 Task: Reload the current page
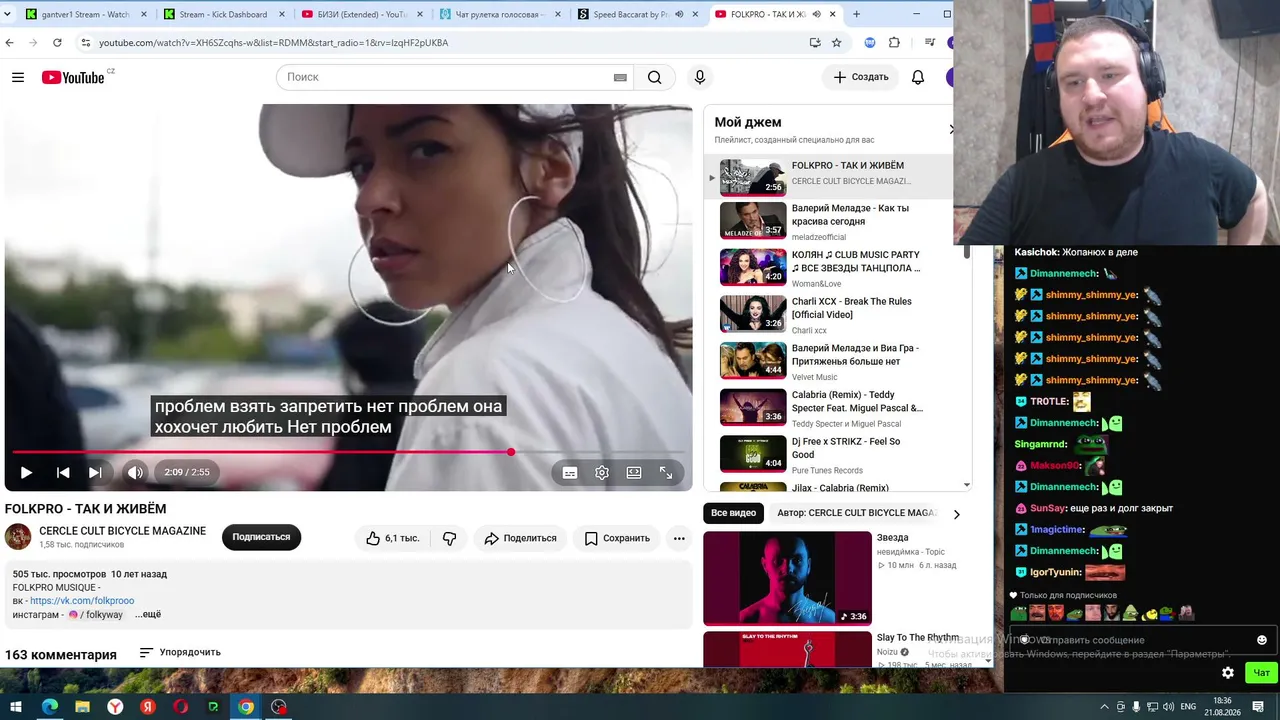57,43
